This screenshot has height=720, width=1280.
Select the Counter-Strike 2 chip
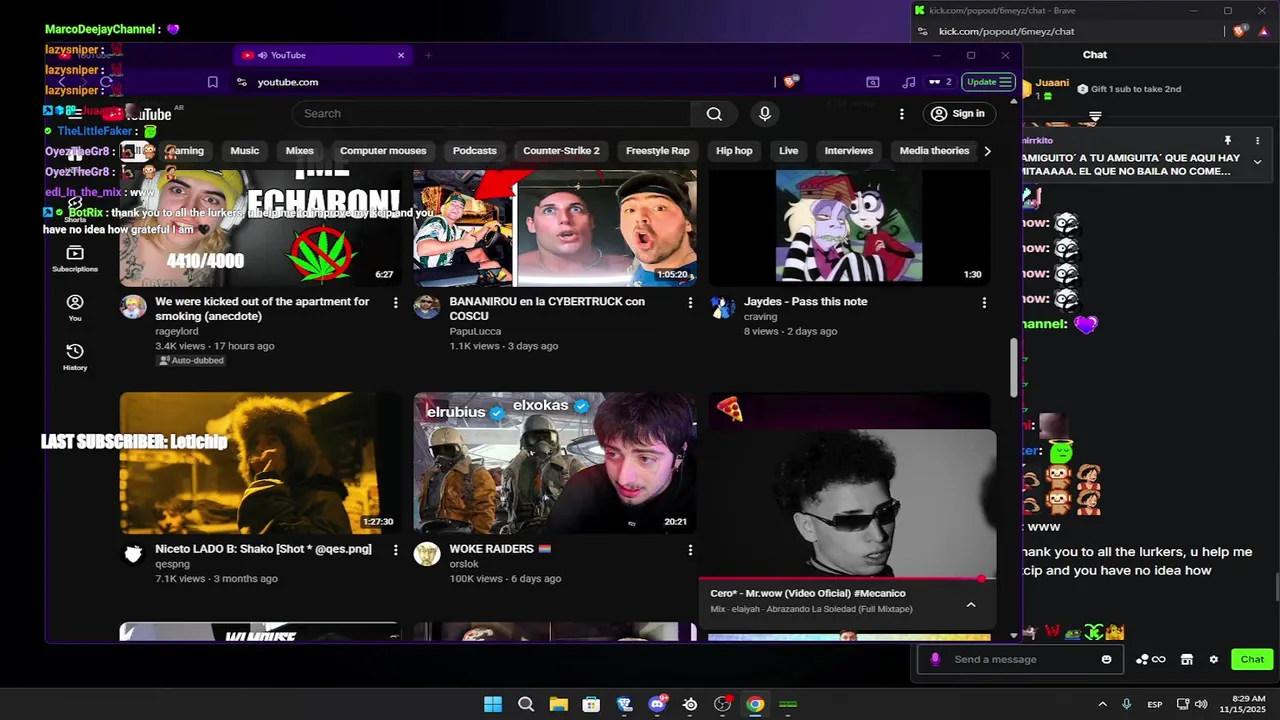[x=561, y=151]
